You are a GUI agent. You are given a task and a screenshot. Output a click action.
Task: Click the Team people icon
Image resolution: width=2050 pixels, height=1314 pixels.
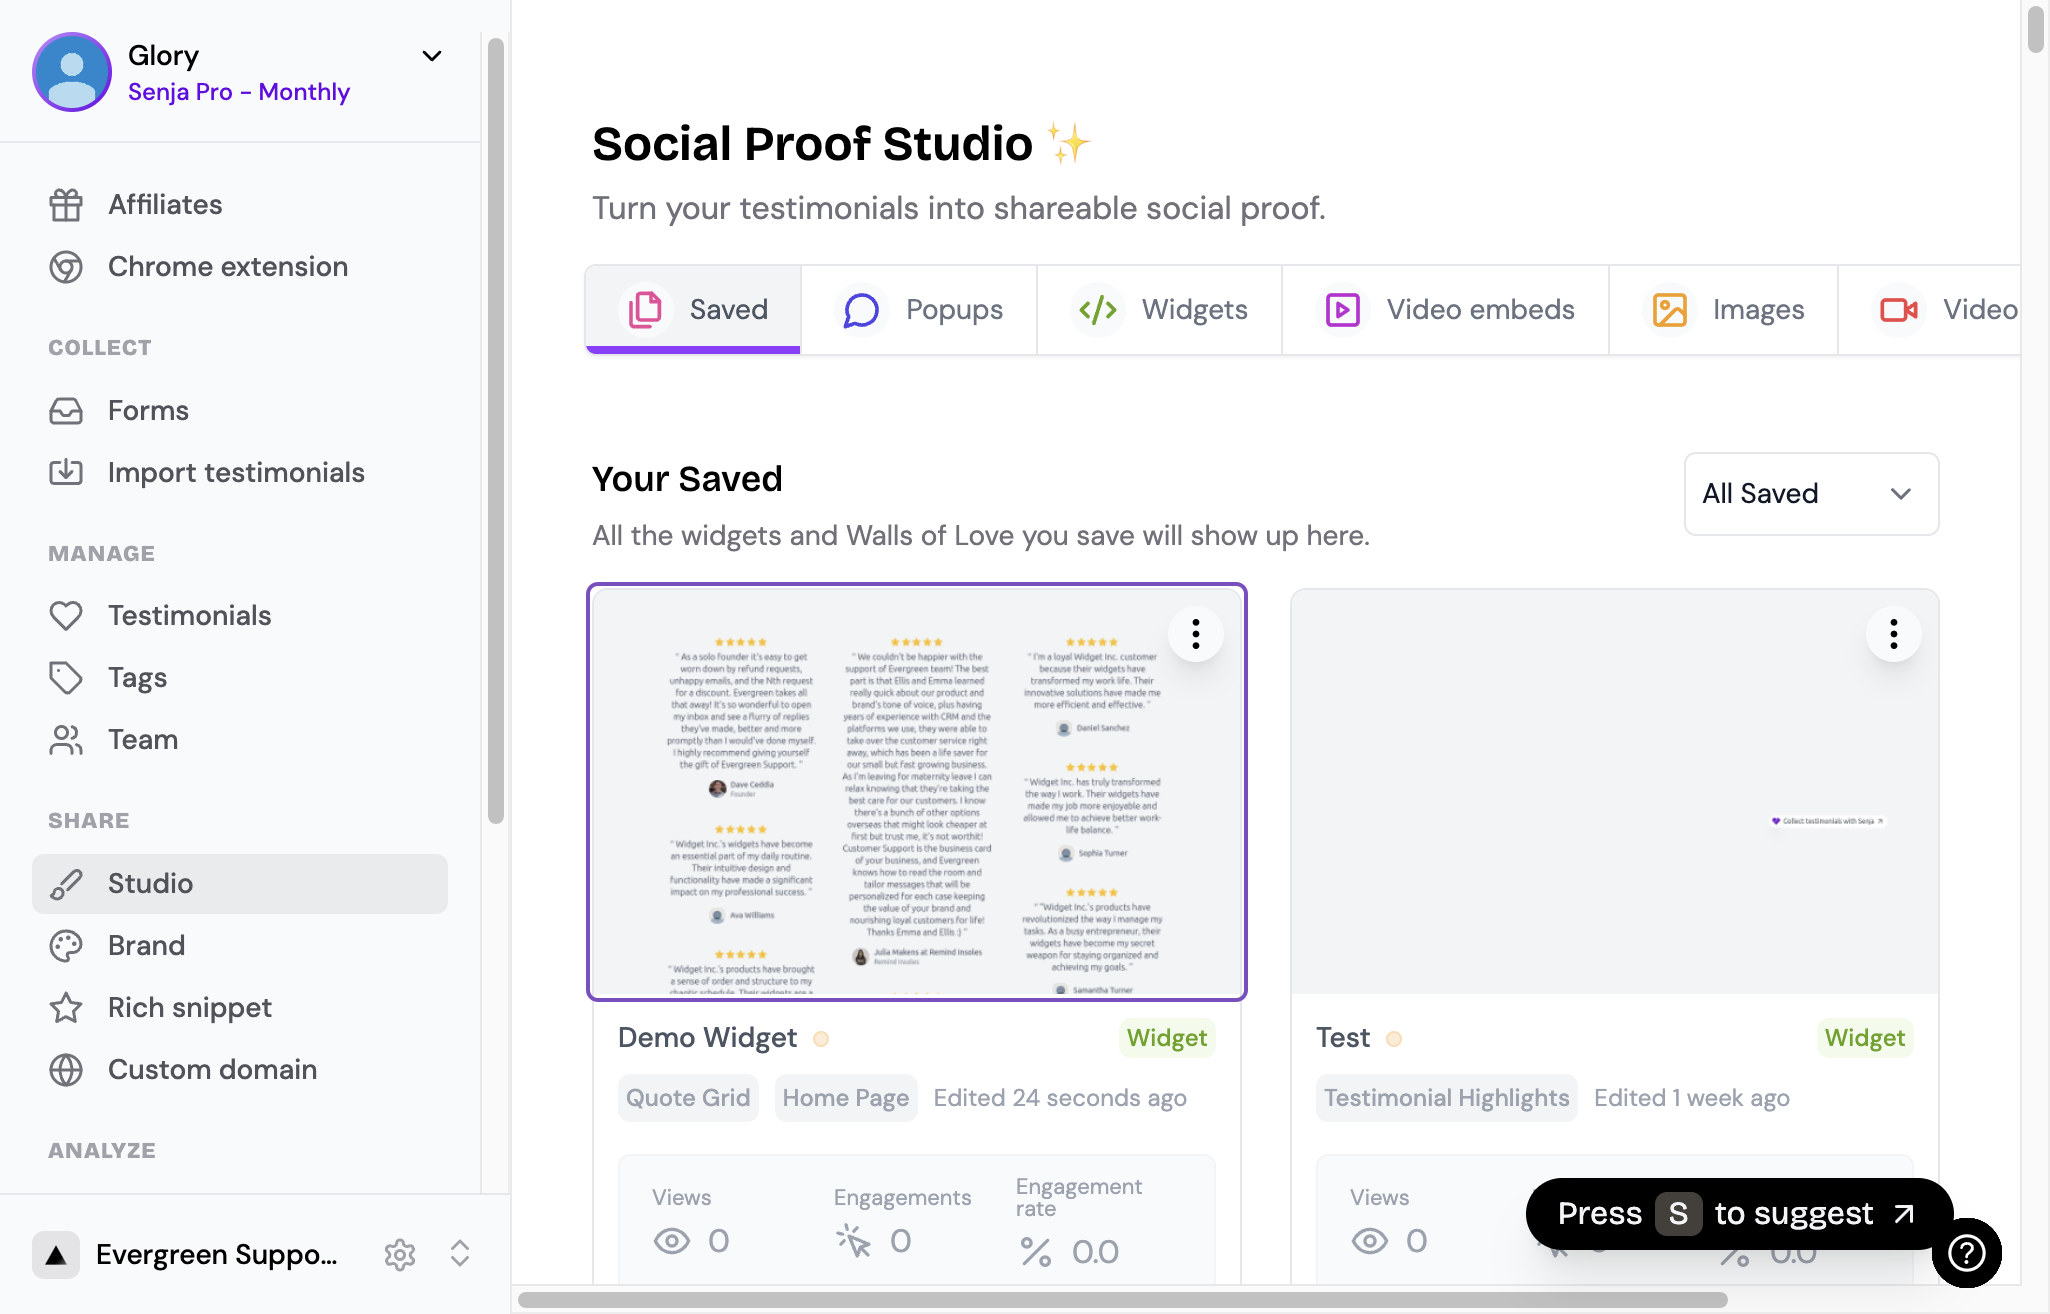tap(66, 740)
